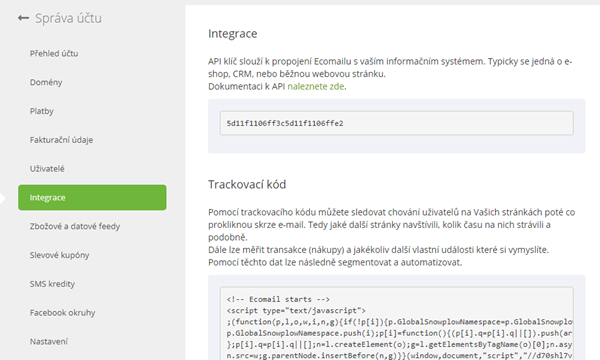Click the Správa účtu header title
Image resolution: width=600 pixels, height=360 pixels.
68,18
